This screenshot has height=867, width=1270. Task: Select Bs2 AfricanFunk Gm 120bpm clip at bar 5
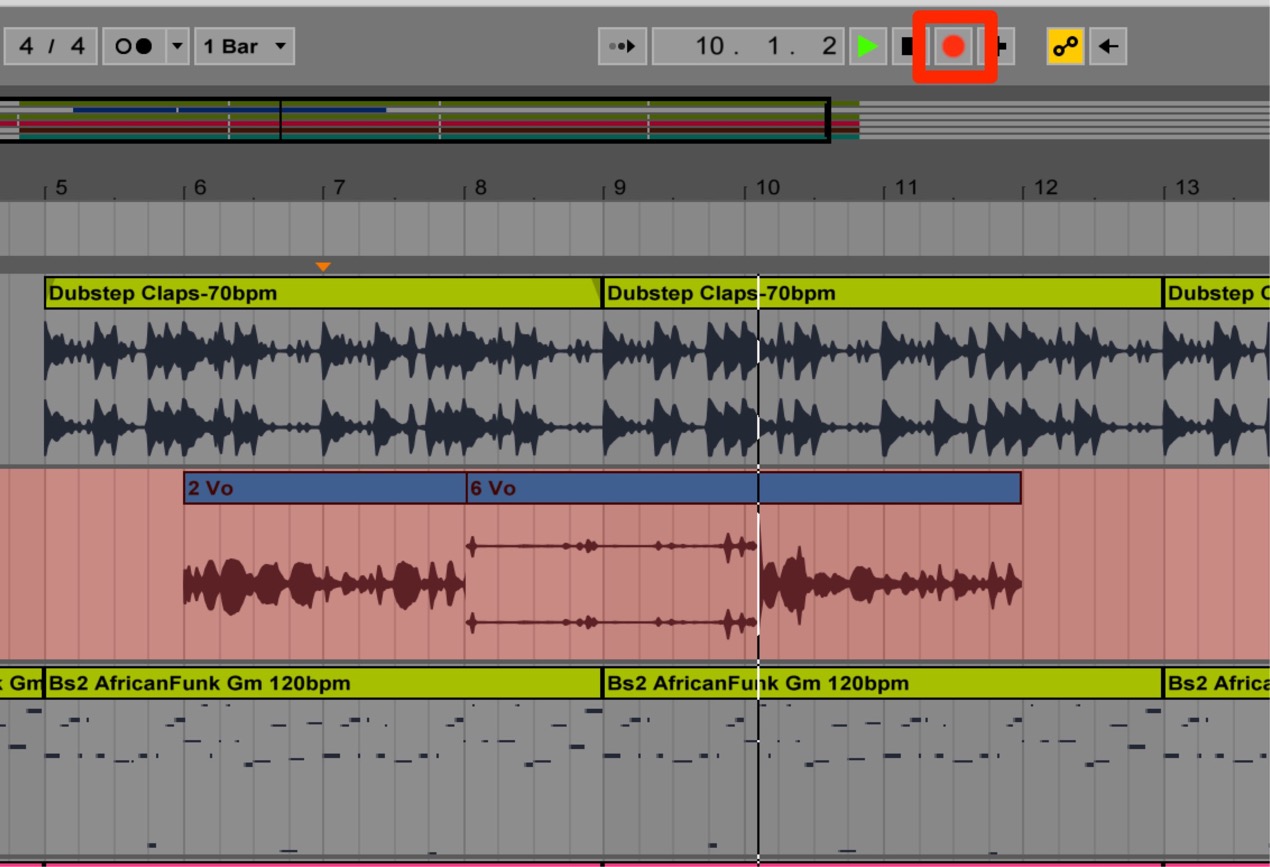[323, 683]
